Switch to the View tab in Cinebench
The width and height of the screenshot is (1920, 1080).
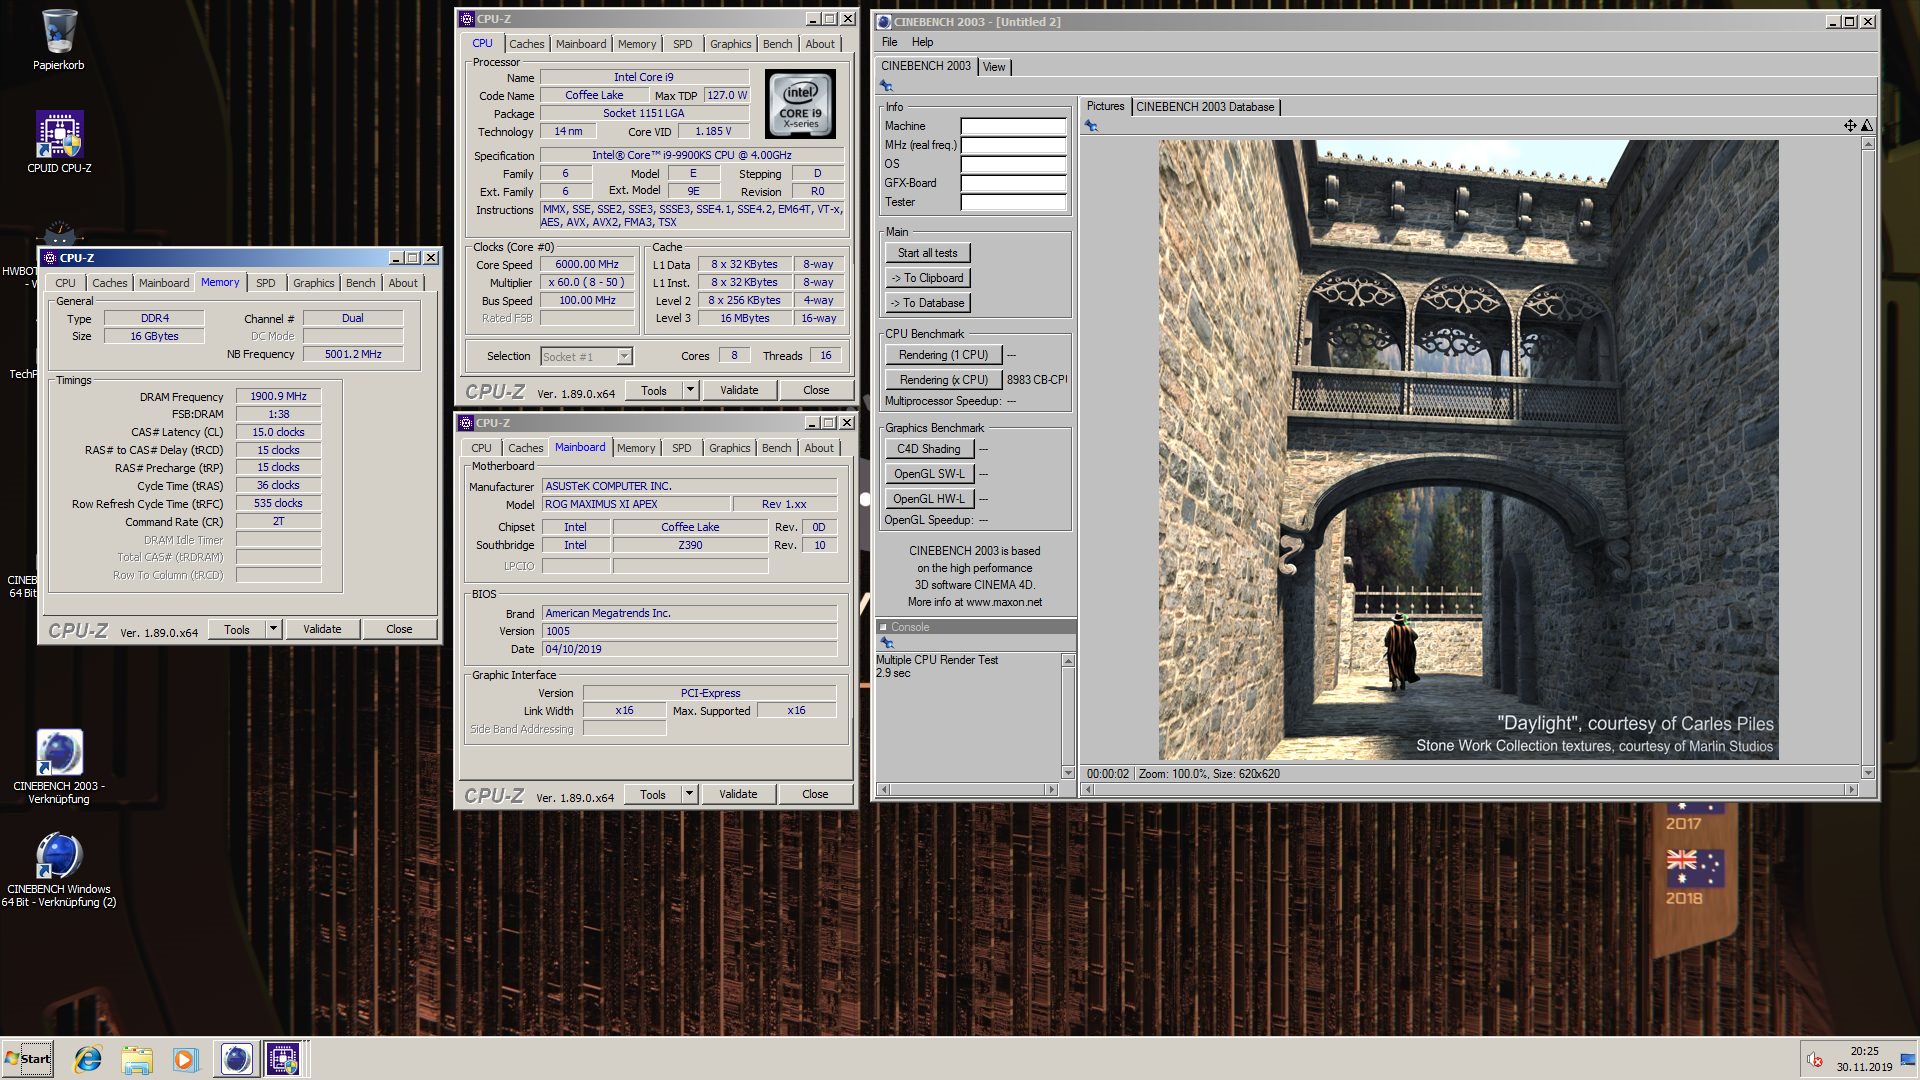994,67
